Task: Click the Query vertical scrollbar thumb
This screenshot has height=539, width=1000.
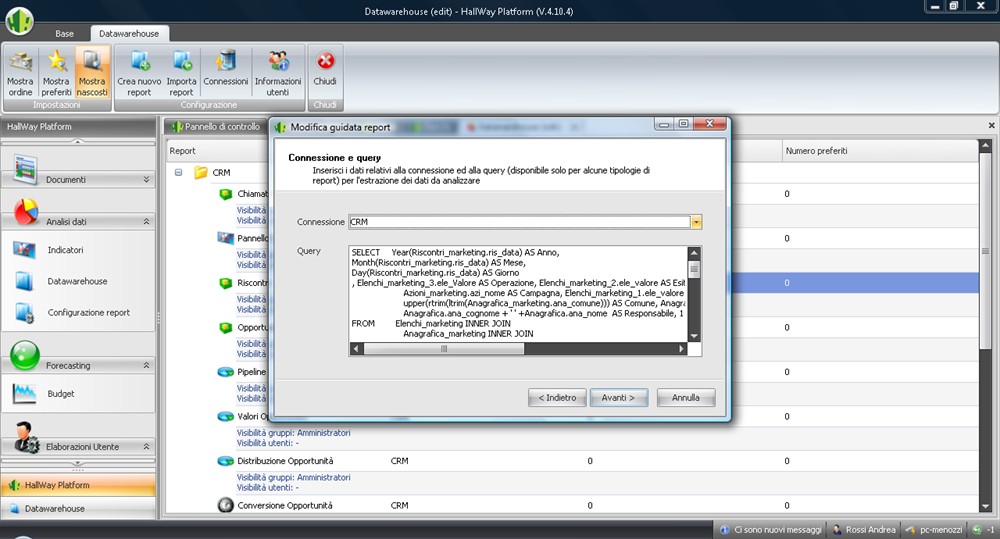Action: 694,270
